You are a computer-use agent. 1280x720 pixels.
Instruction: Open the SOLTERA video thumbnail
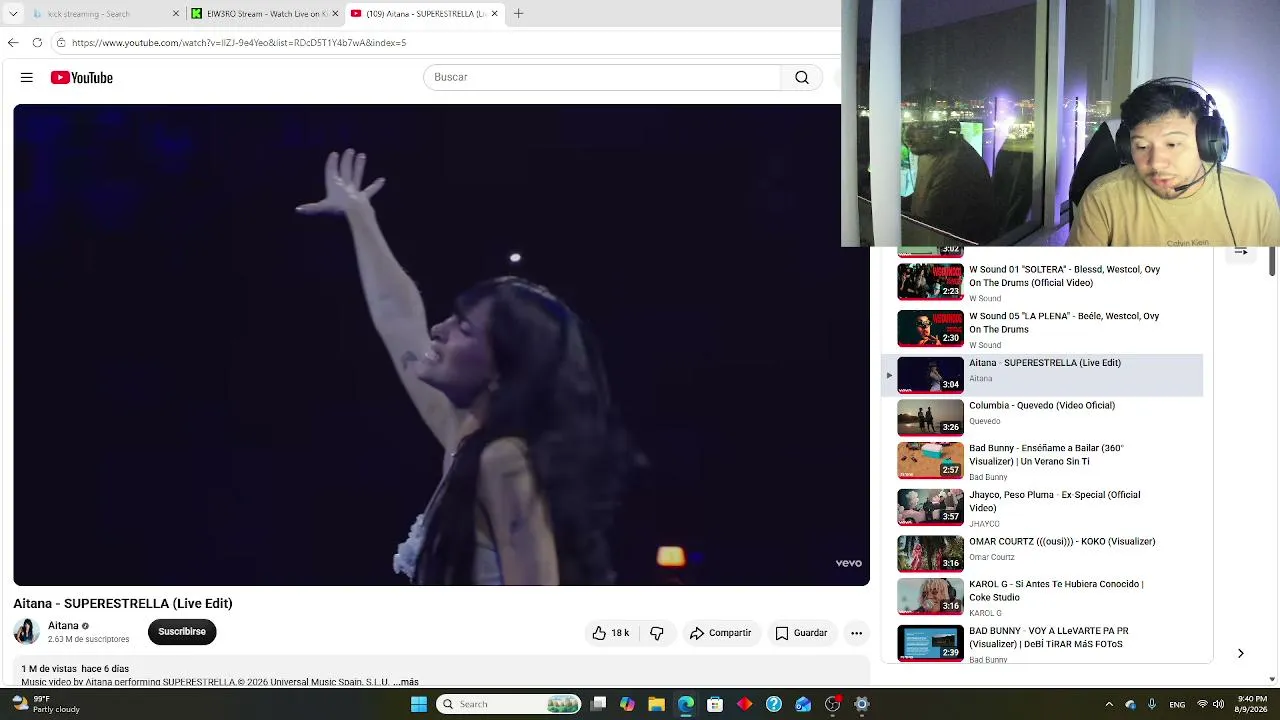930,282
